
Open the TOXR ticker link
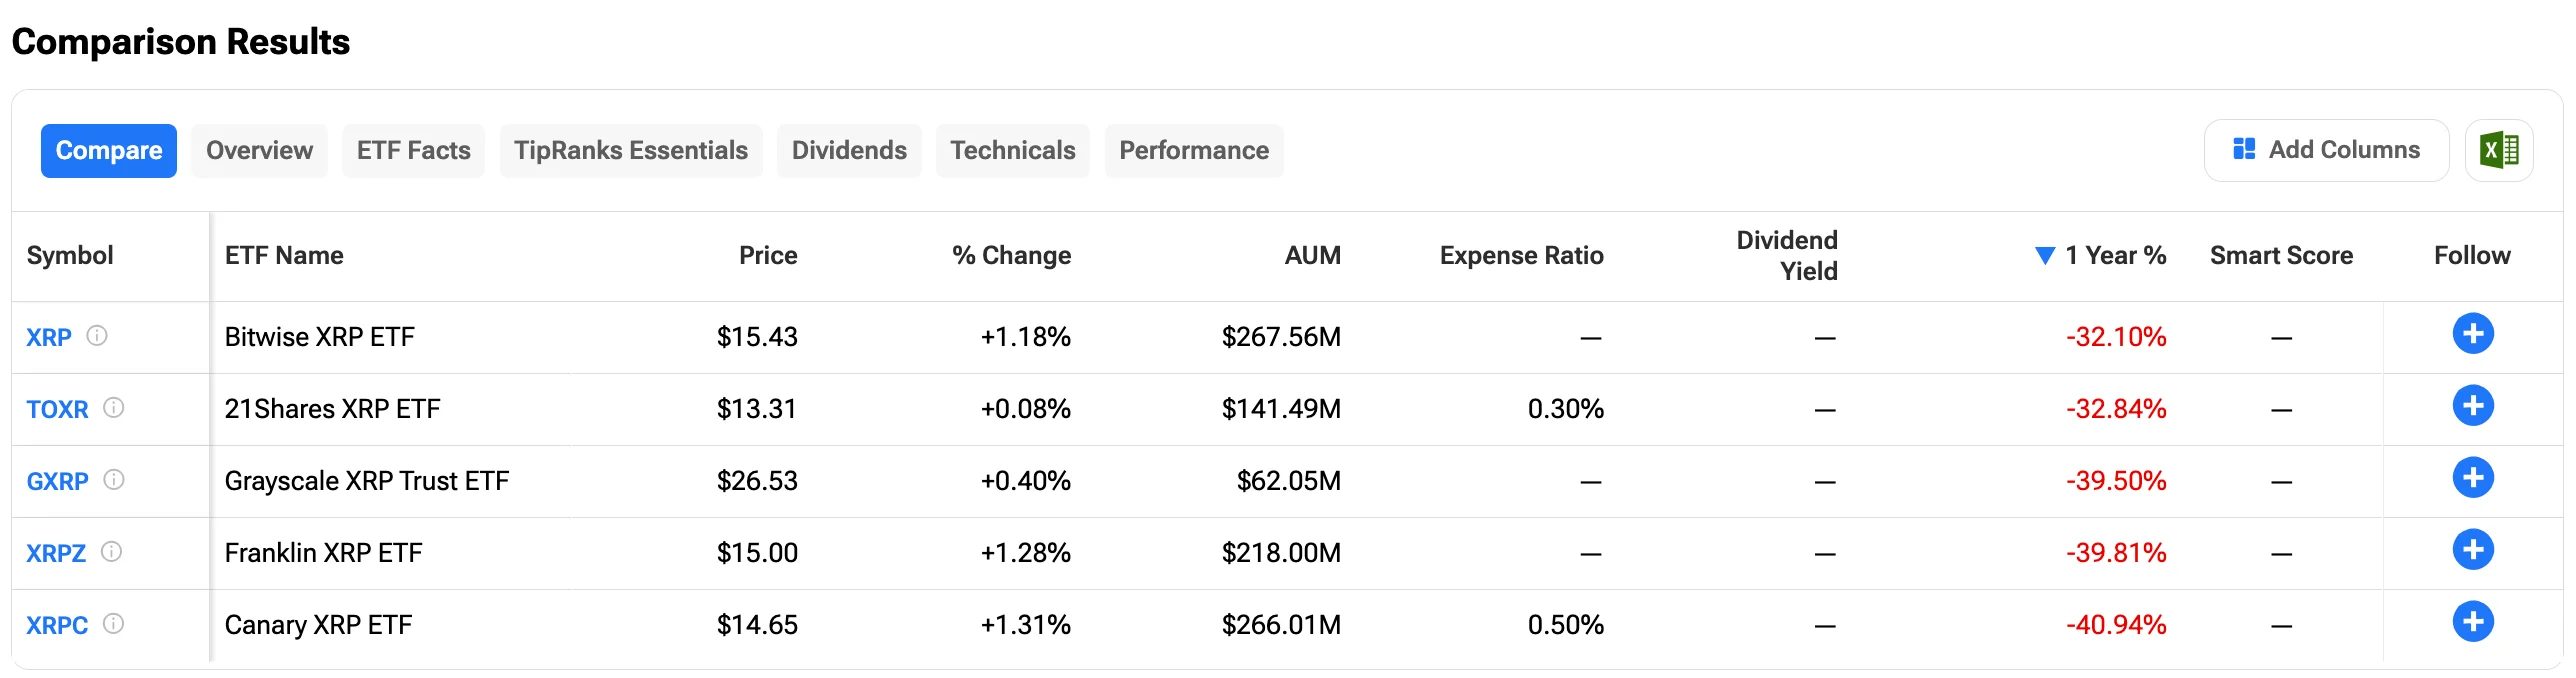point(57,409)
